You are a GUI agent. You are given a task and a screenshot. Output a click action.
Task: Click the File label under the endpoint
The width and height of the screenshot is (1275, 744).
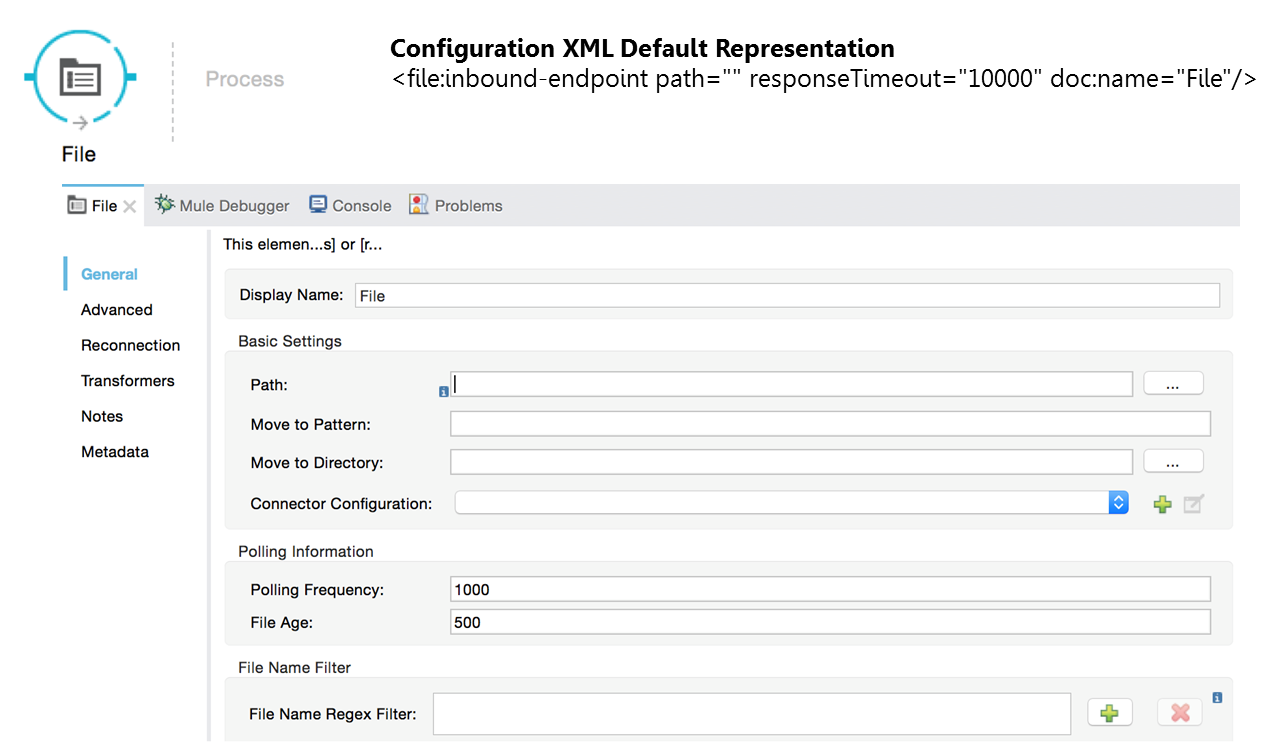[x=79, y=154]
